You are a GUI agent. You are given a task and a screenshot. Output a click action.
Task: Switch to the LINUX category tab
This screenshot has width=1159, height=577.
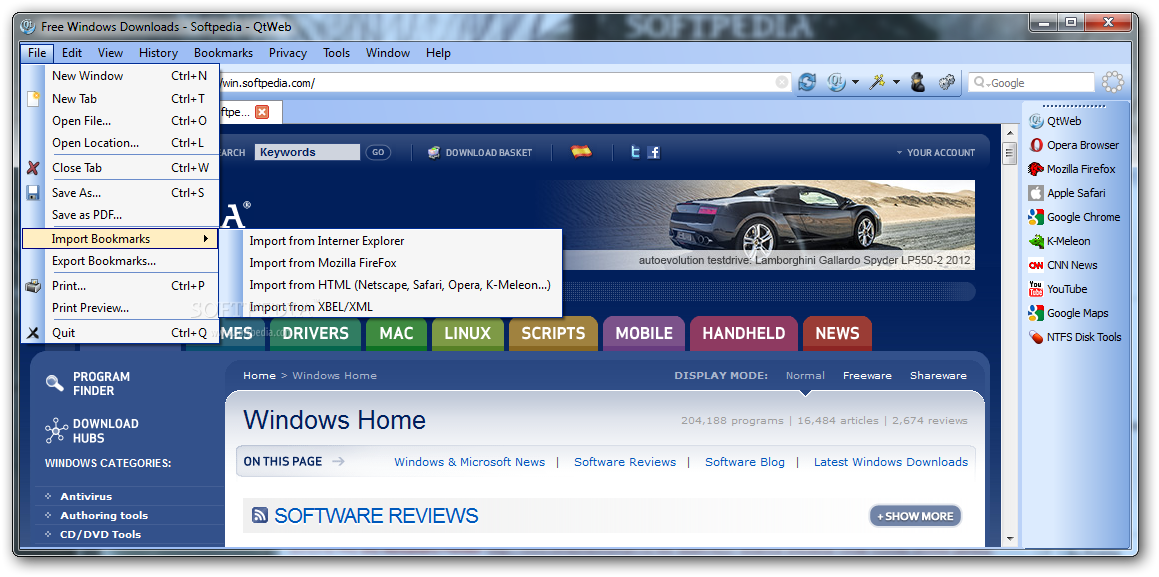click(468, 333)
